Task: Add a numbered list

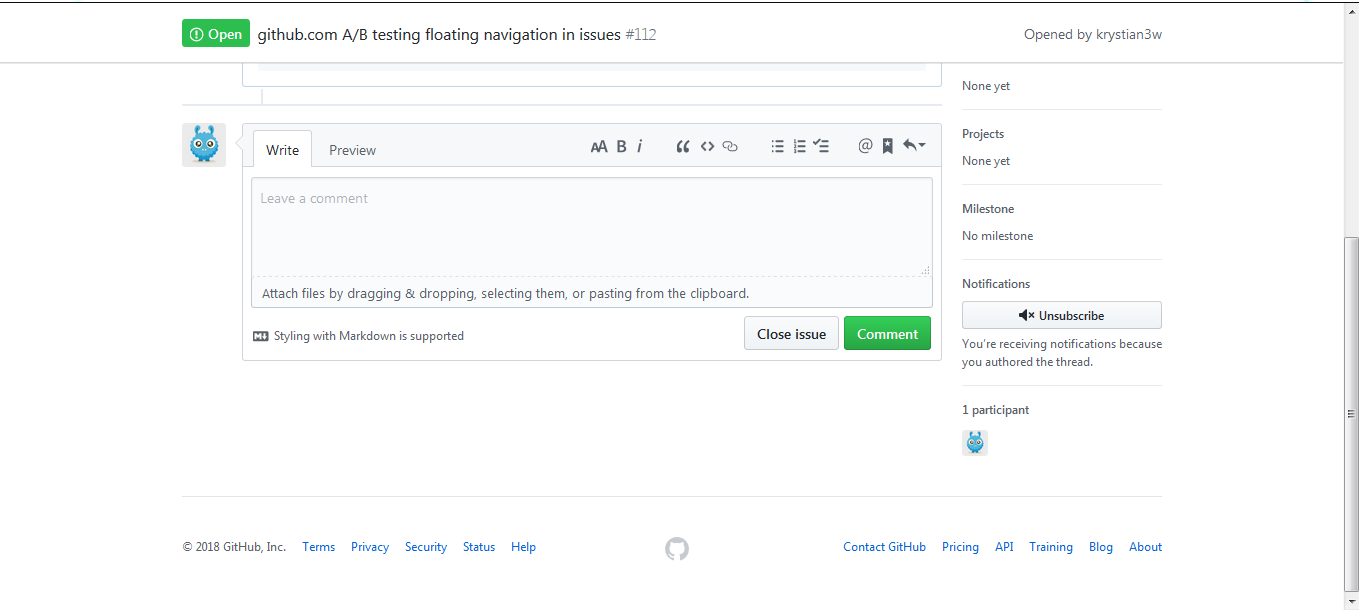Action: [x=799, y=146]
